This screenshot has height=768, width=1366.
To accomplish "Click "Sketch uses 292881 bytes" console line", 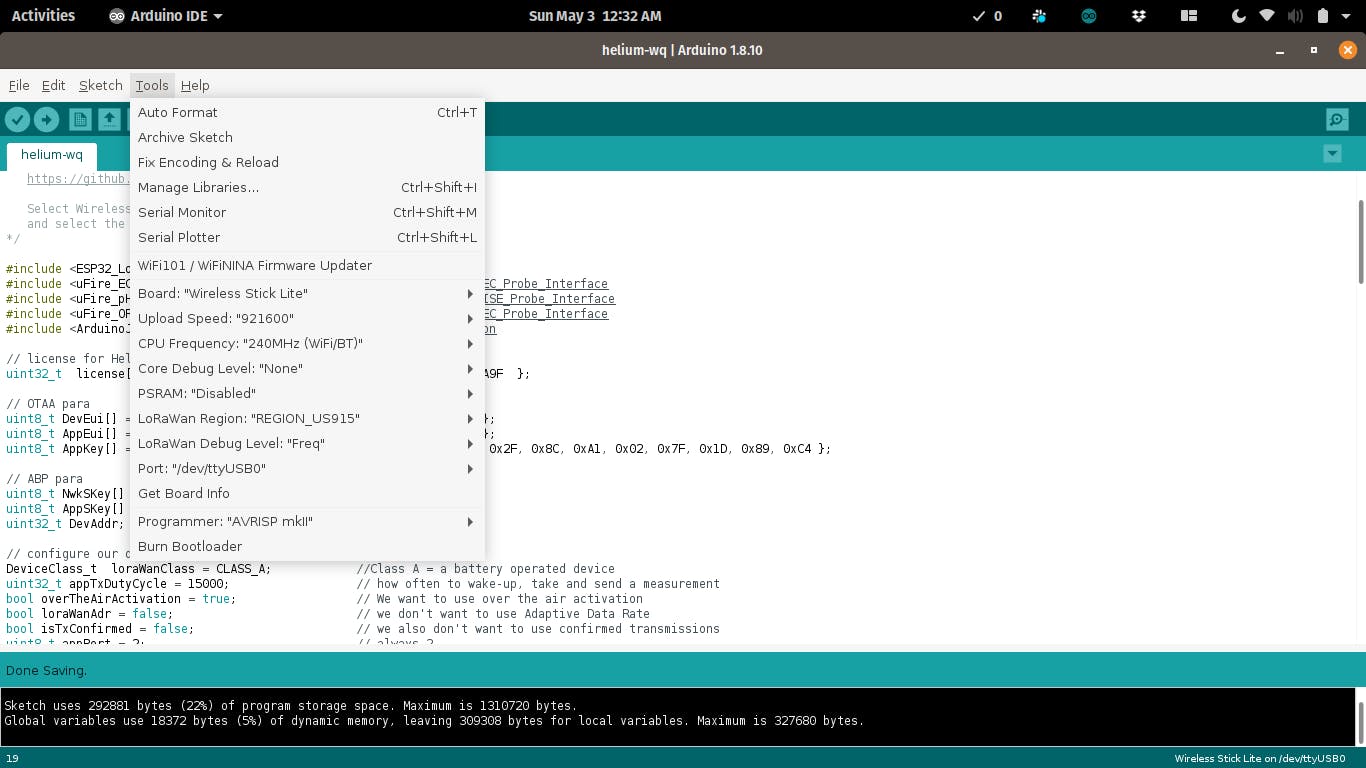I will tap(291, 705).
